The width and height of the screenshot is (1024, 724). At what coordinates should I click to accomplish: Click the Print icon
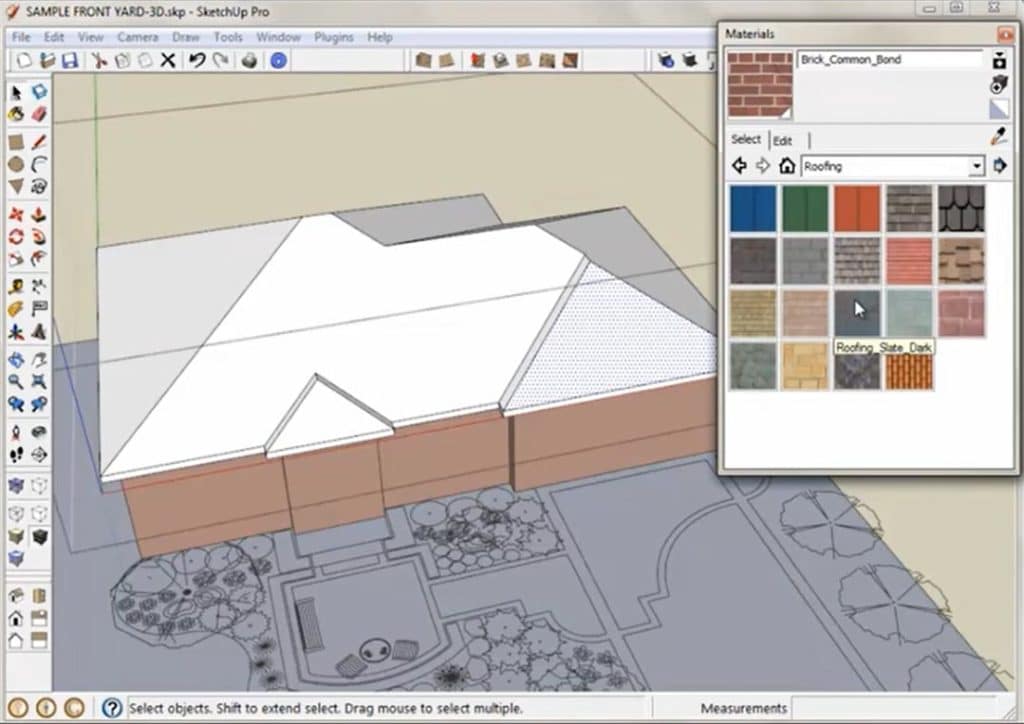(249, 61)
